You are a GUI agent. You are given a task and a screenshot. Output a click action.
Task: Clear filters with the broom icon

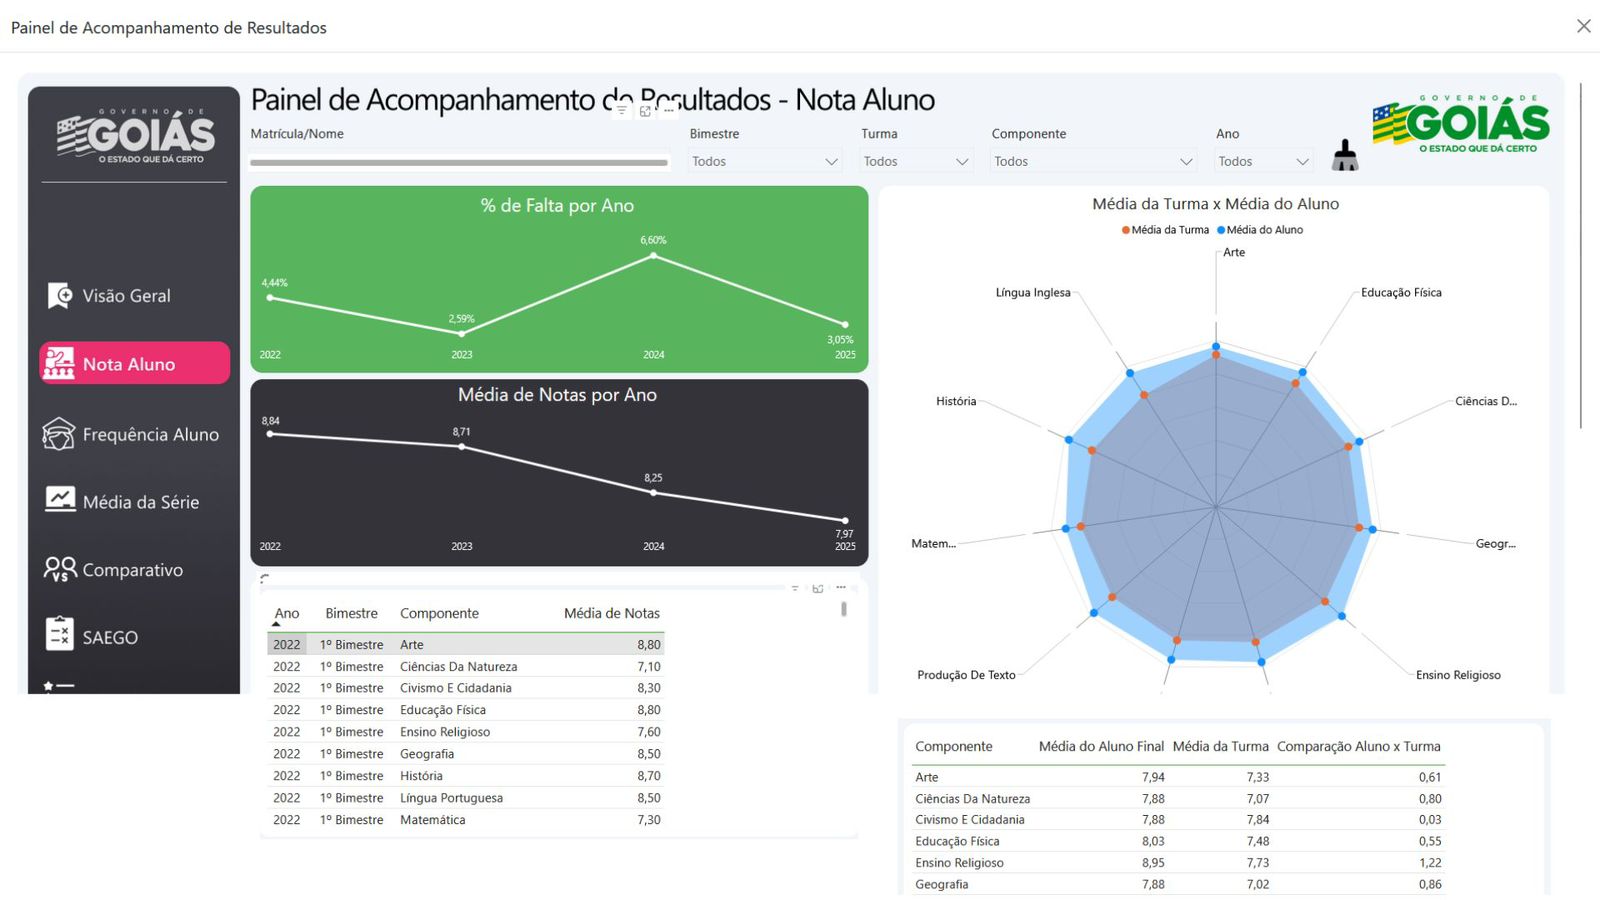(1345, 156)
